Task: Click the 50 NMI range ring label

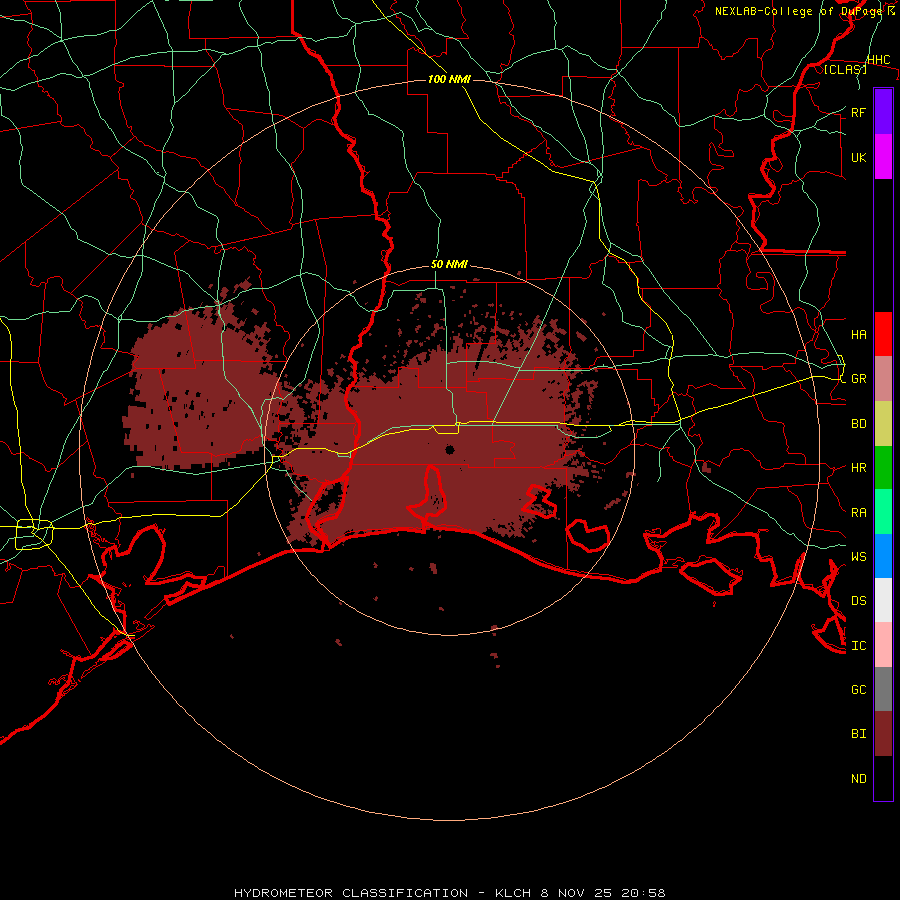Action: 449,264
